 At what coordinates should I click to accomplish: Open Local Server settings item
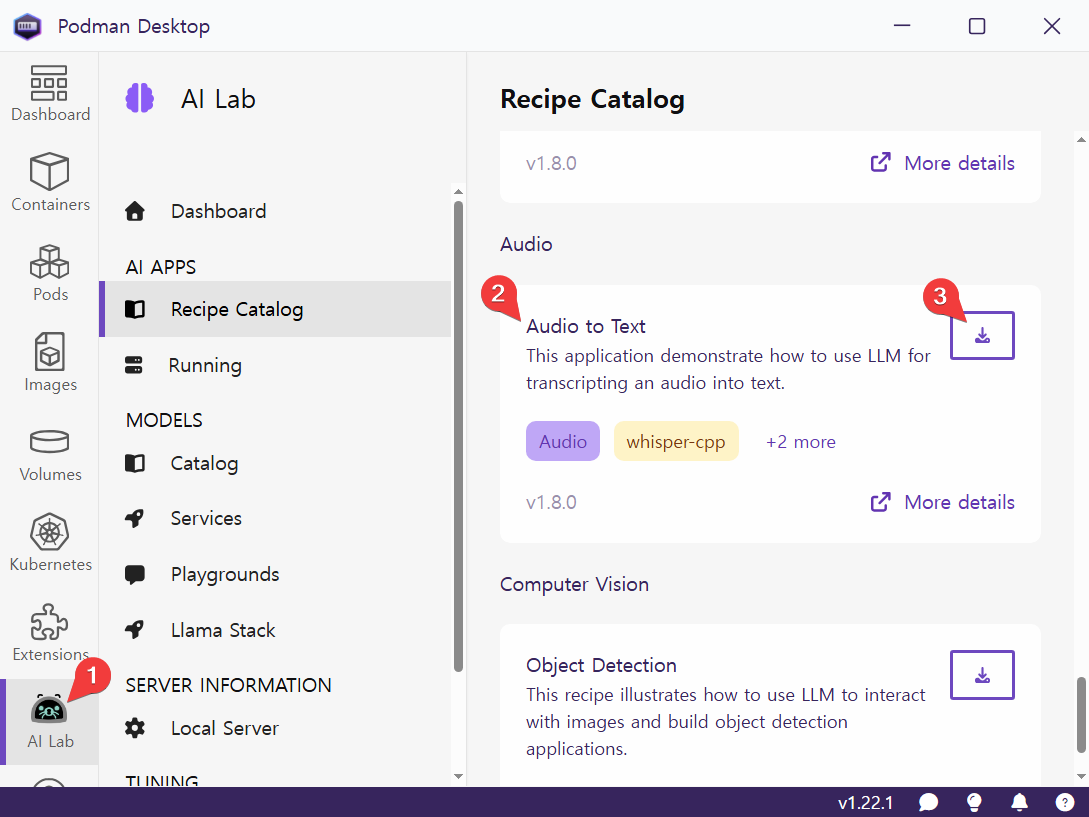pos(224,728)
